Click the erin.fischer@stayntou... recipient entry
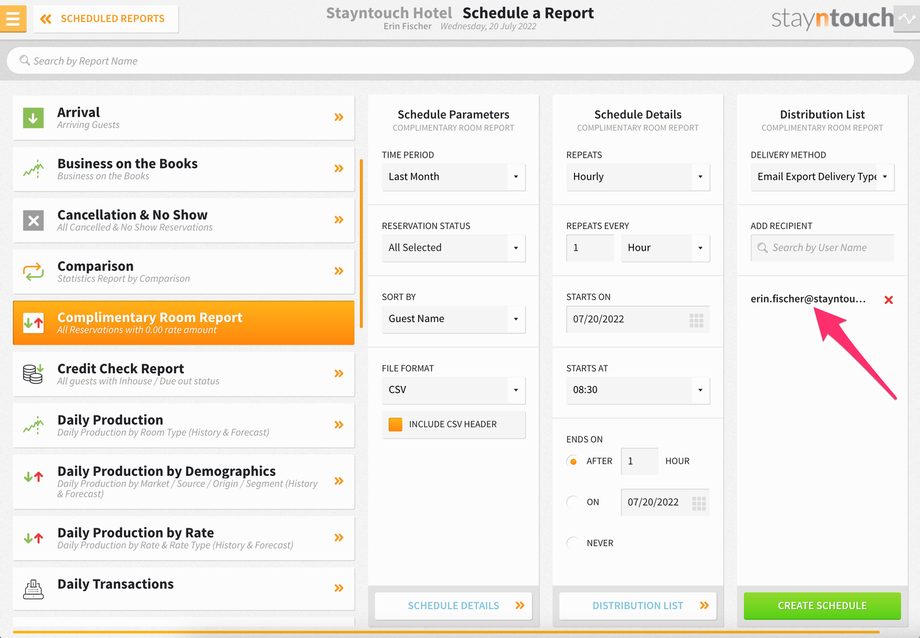The height and width of the screenshot is (638, 920). tap(808, 299)
